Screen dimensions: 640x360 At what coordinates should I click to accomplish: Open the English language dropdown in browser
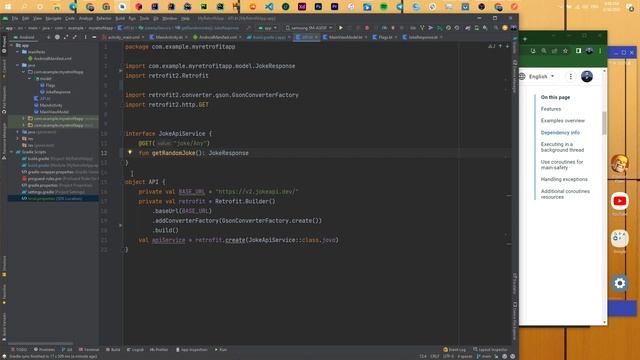tap(542, 76)
